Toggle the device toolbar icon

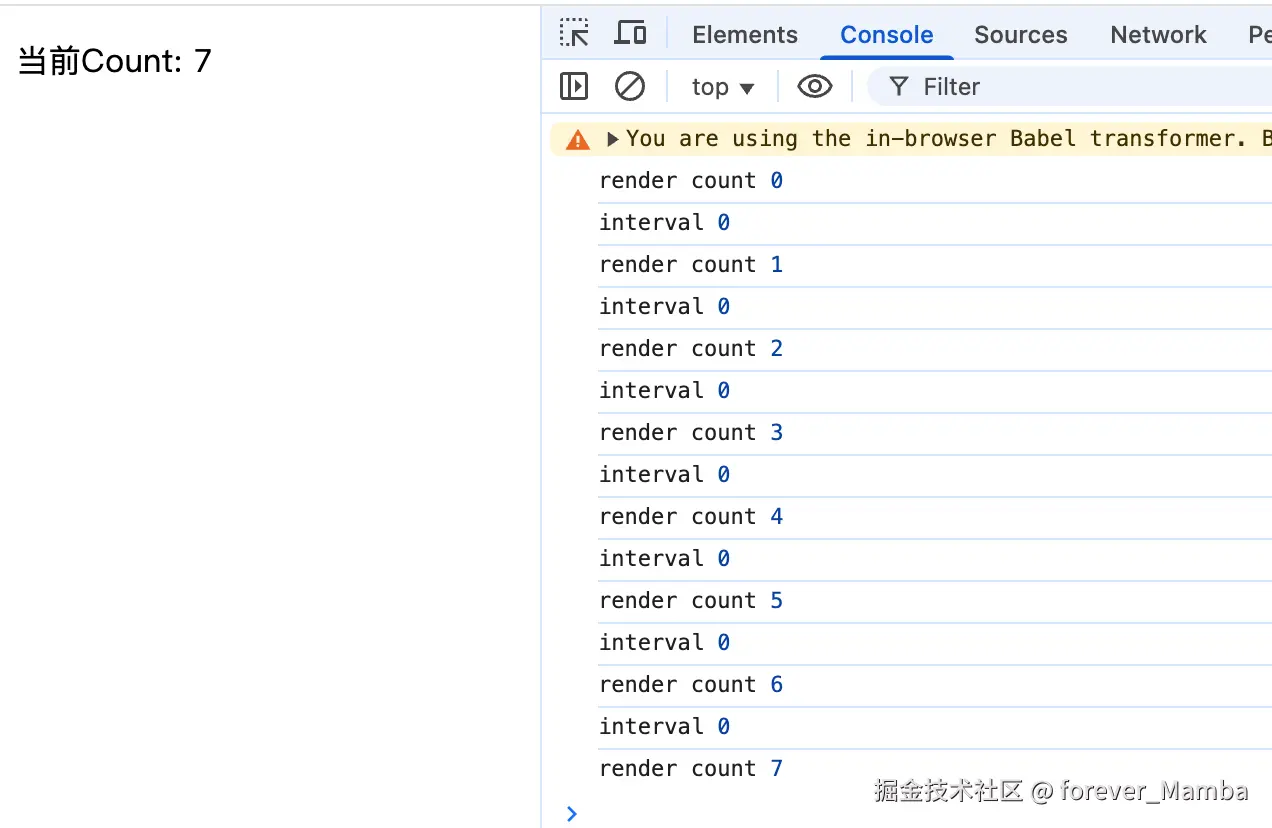point(629,34)
